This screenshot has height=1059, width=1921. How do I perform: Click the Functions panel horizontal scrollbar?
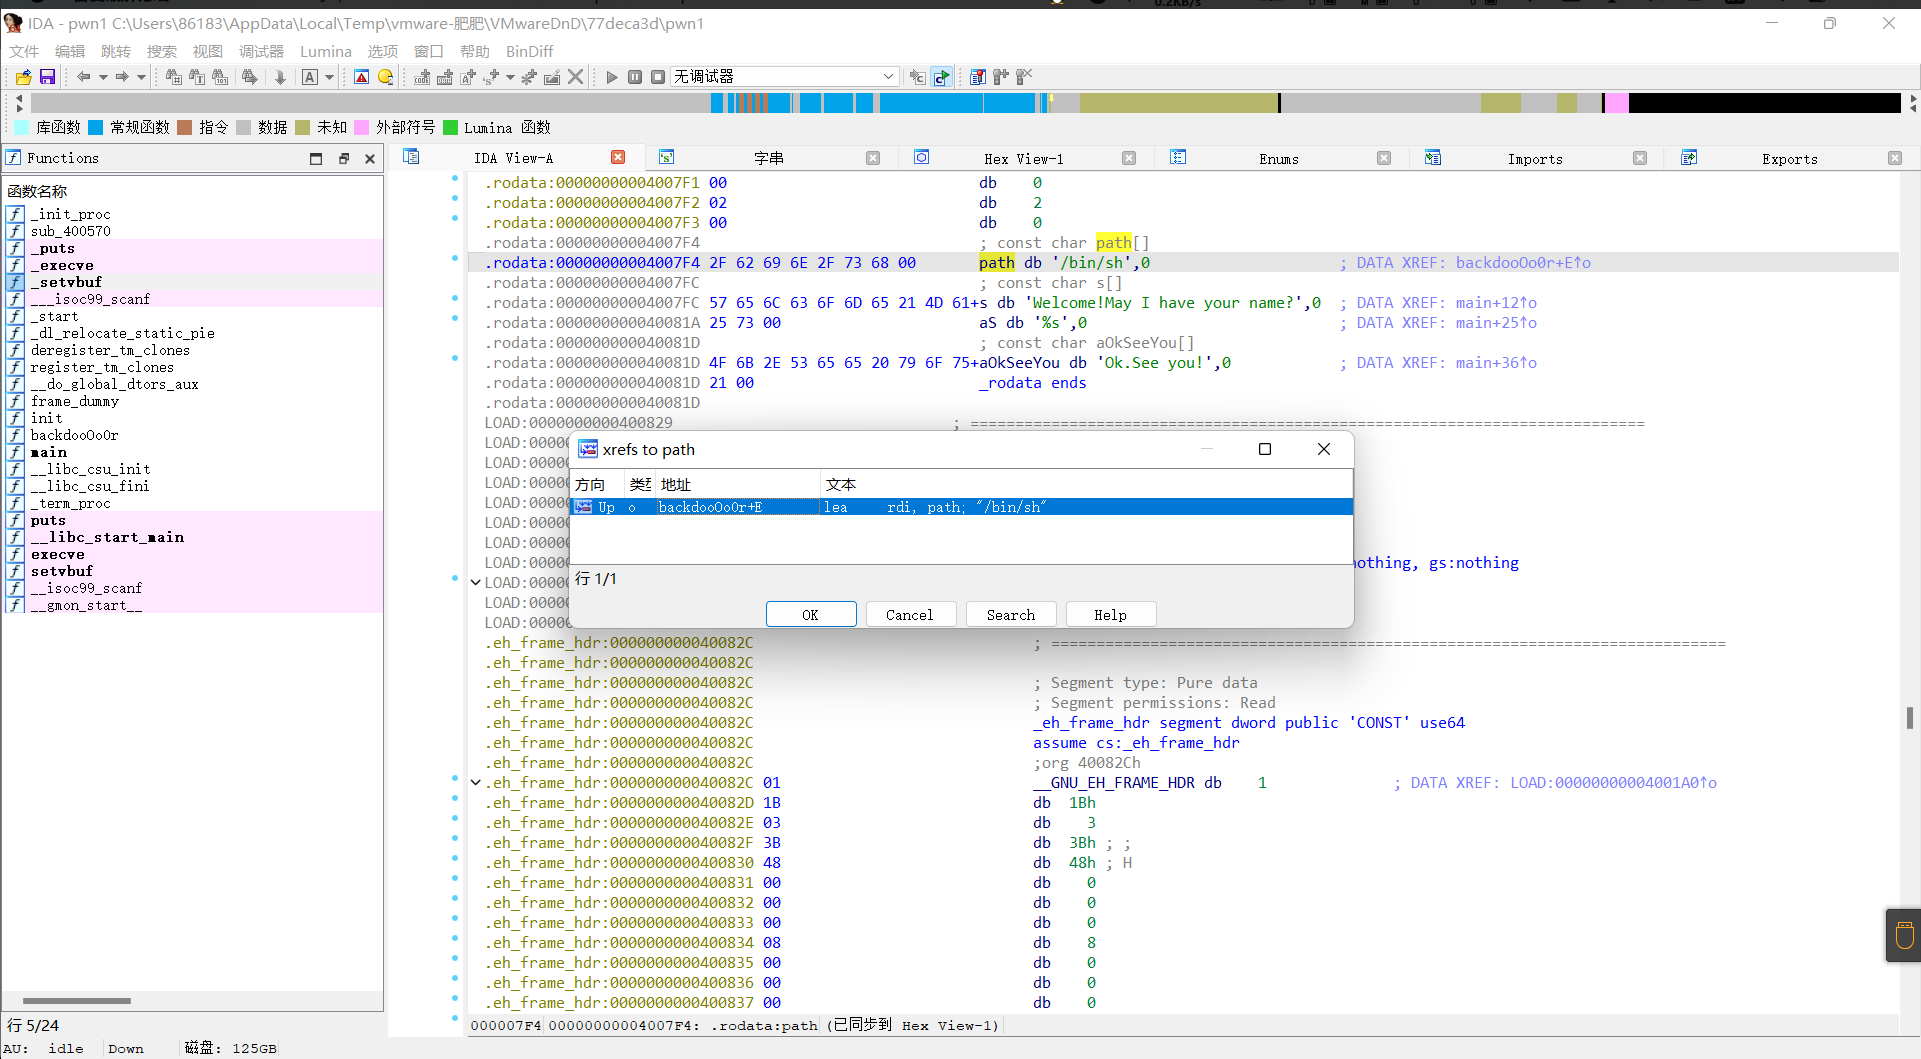(77, 1000)
